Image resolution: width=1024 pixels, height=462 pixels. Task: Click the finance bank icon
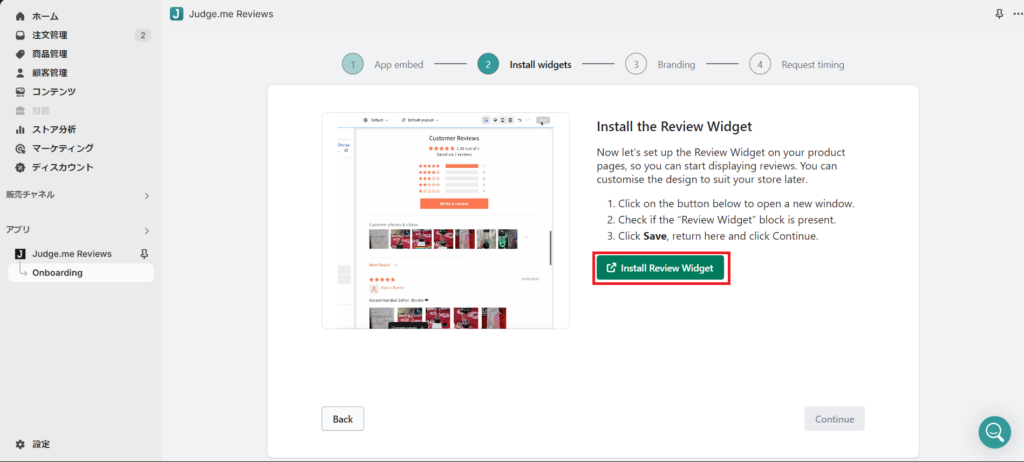20,110
